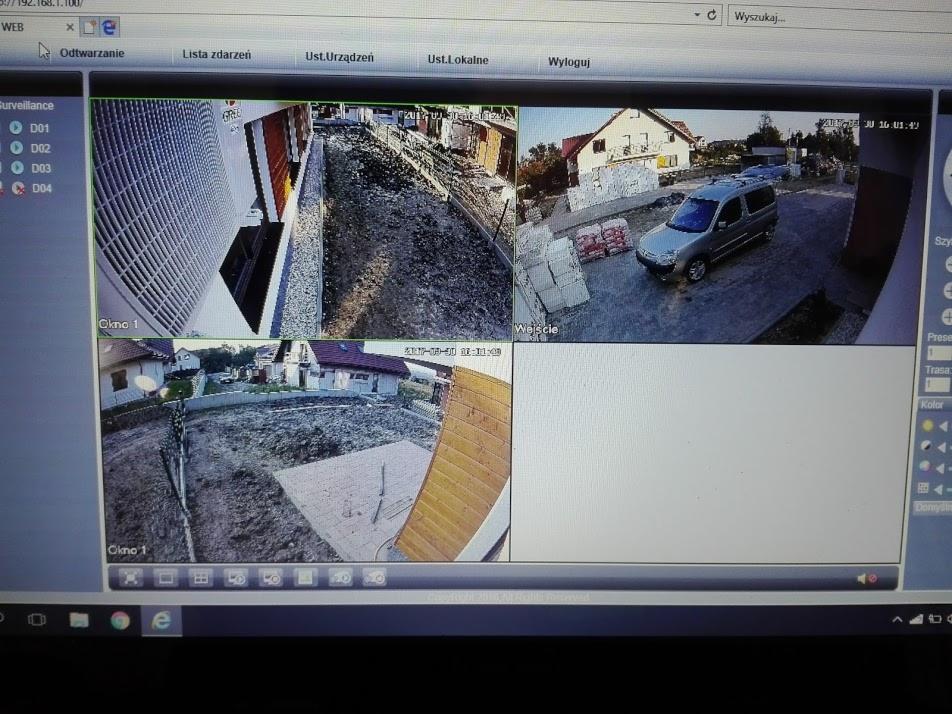The image size is (952, 714).
Task: Start playback of camera D01
Action: pyautogui.click(x=17, y=128)
